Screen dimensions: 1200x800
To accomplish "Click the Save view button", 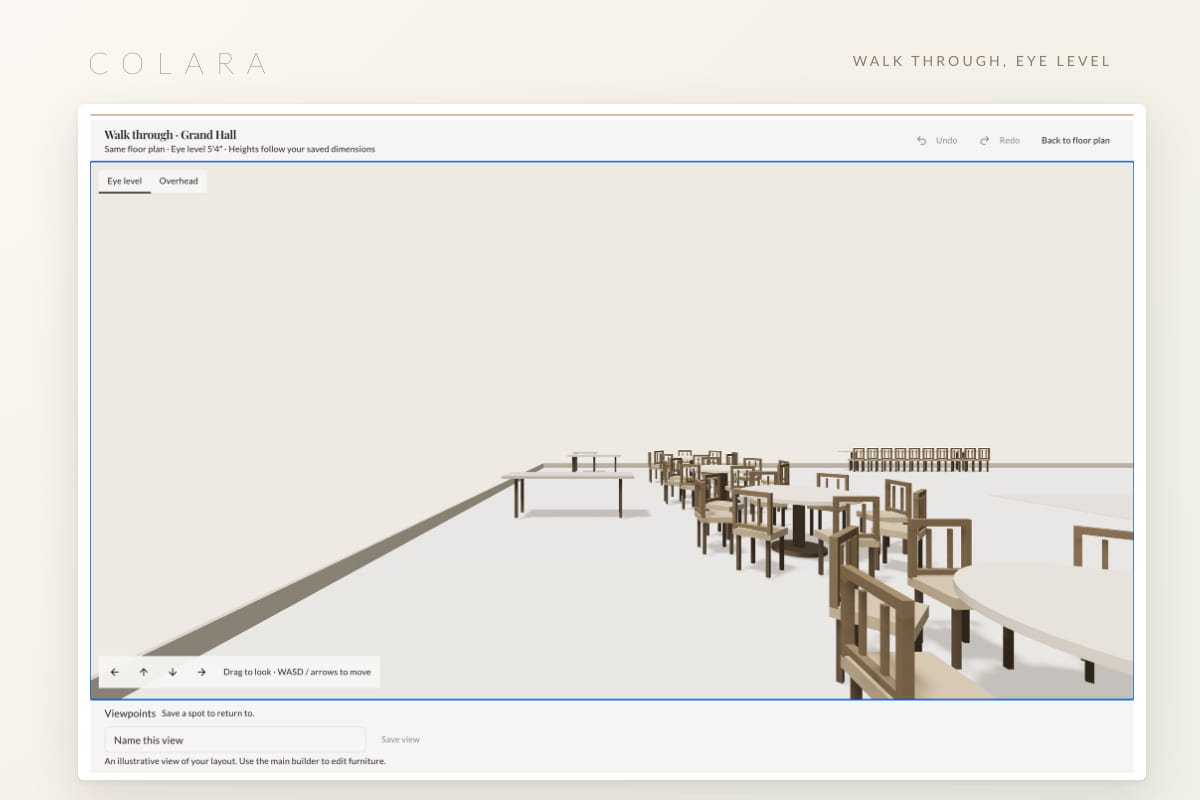I will (x=400, y=740).
